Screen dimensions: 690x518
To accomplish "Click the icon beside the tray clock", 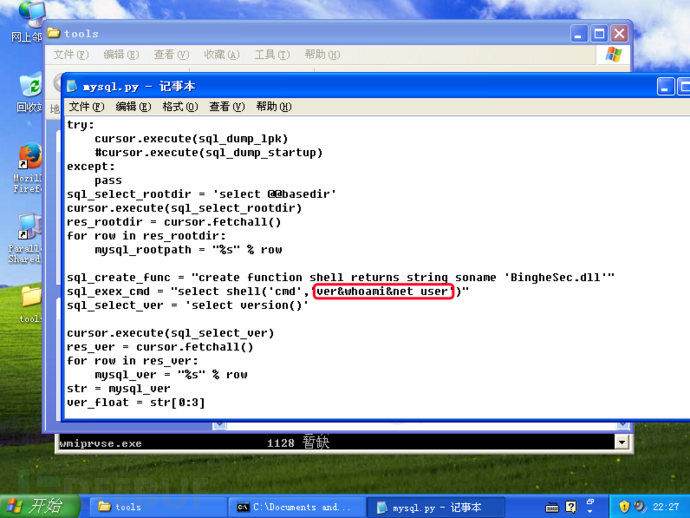I will click(639, 507).
